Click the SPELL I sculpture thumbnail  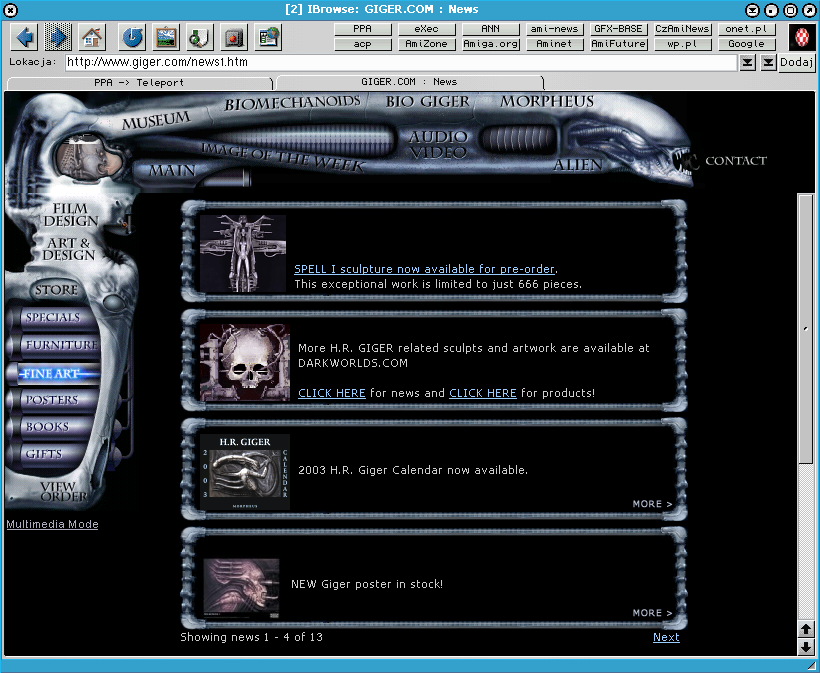[x=243, y=254]
